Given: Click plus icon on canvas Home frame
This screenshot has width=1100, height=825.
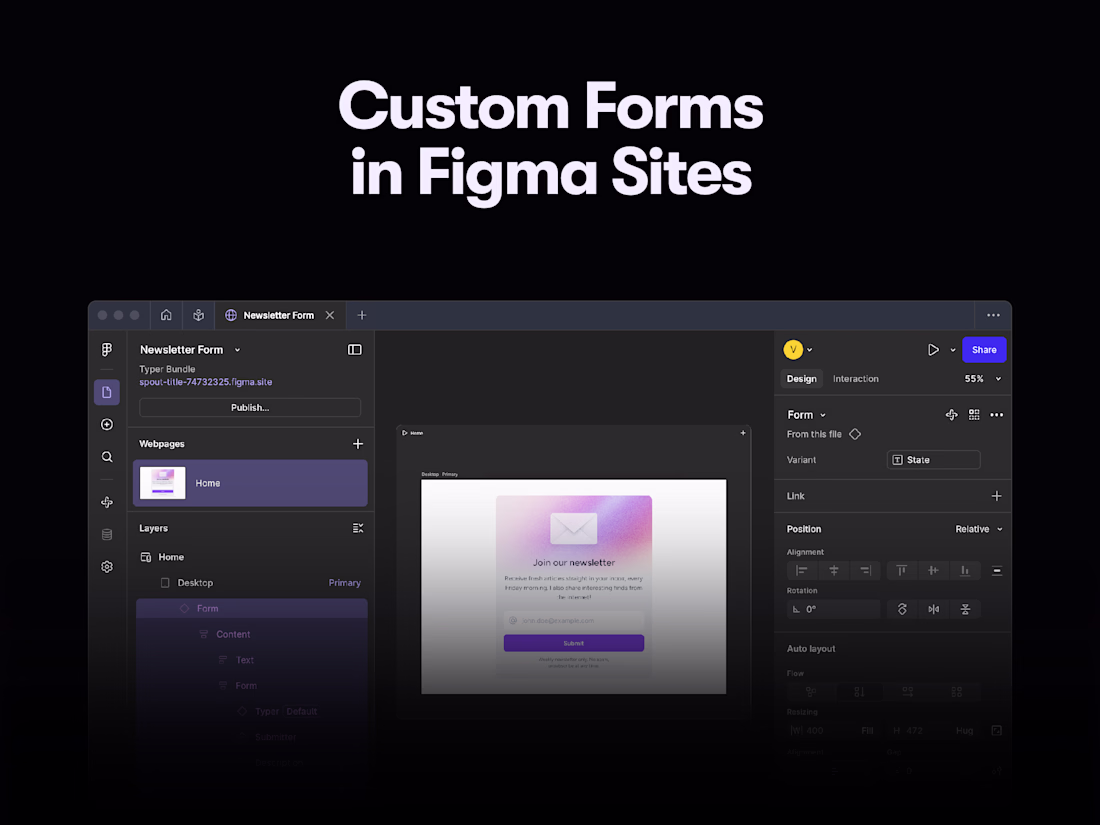Looking at the screenshot, I should pyautogui.click(x=743, y=433).
